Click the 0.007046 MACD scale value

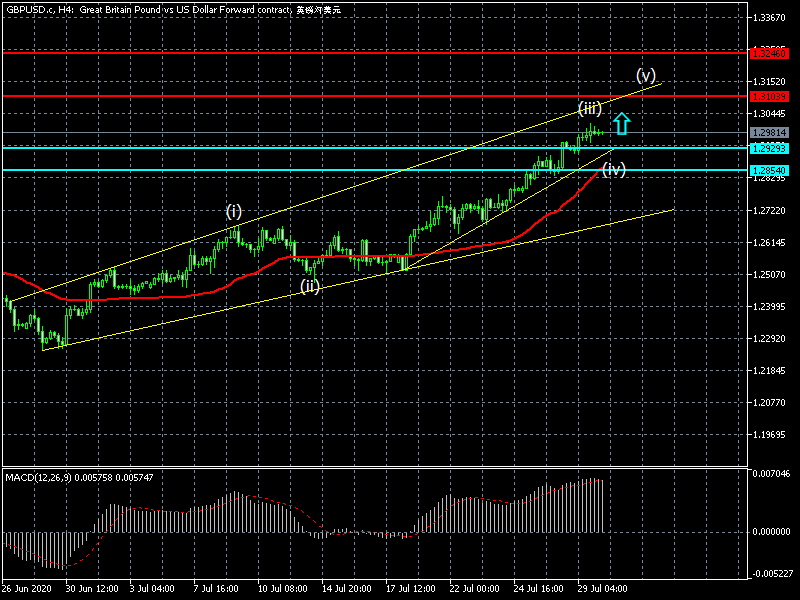coord(771,473)
